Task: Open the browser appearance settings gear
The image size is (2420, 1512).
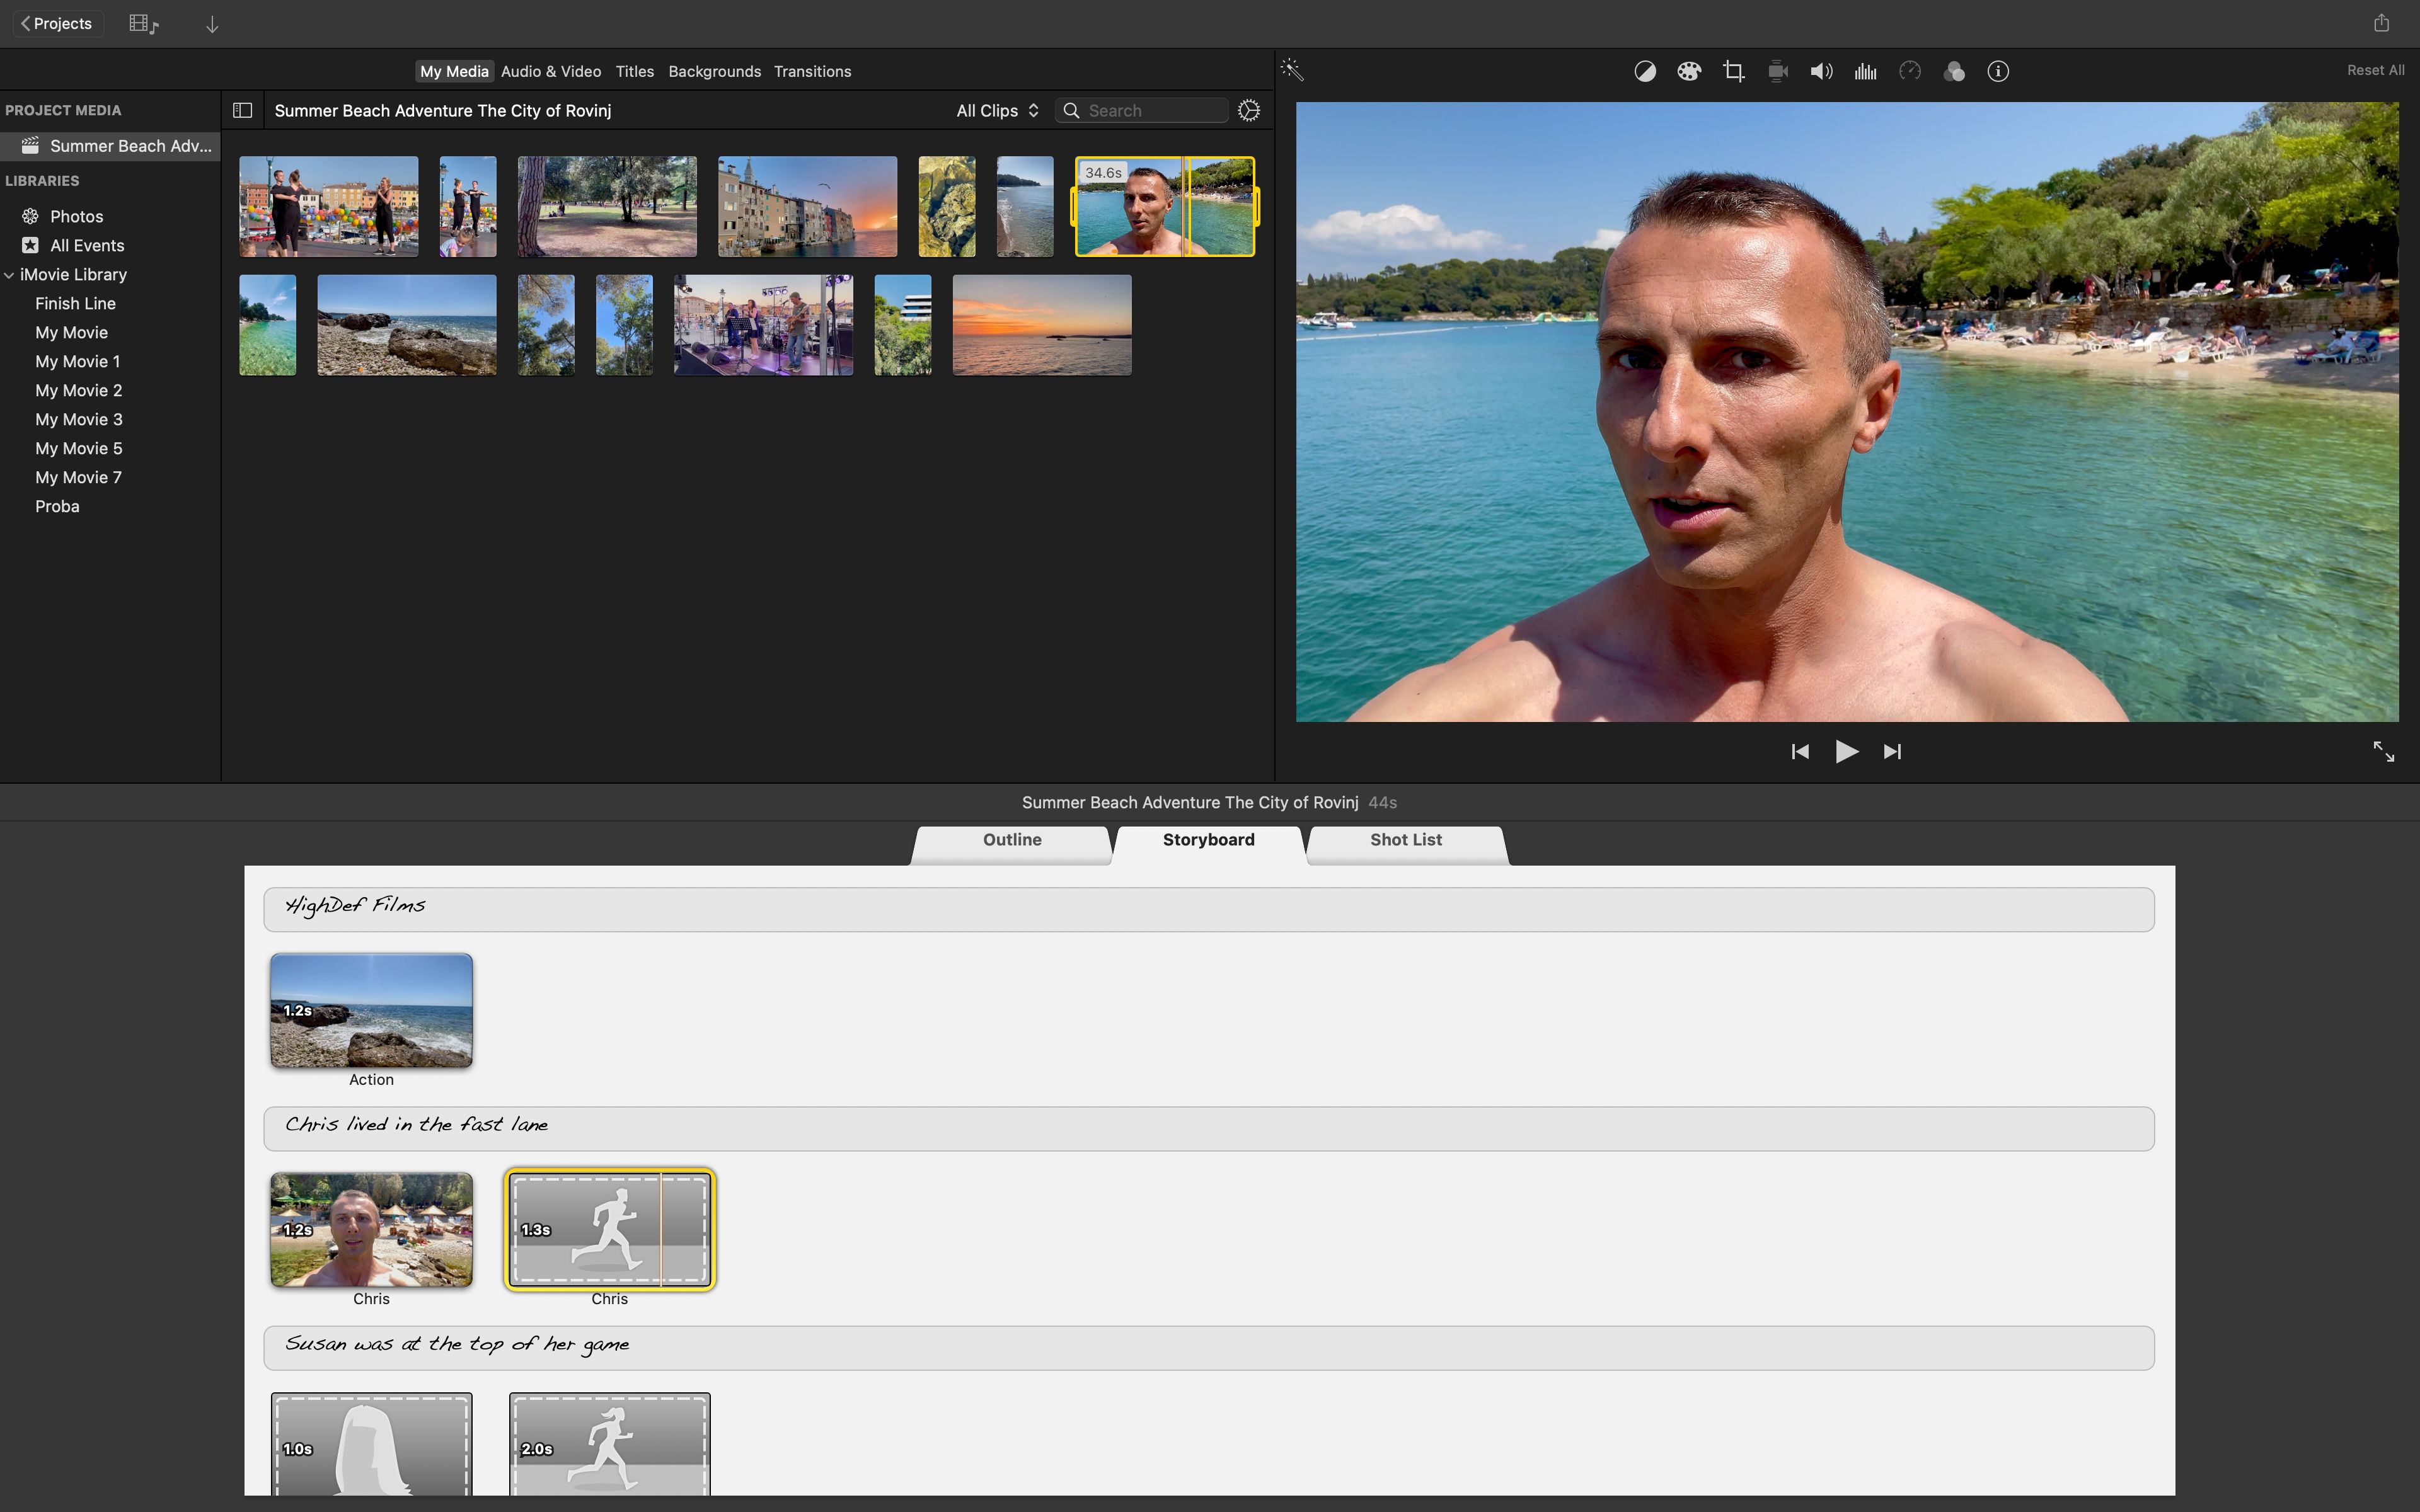Action: [1249, 111]
